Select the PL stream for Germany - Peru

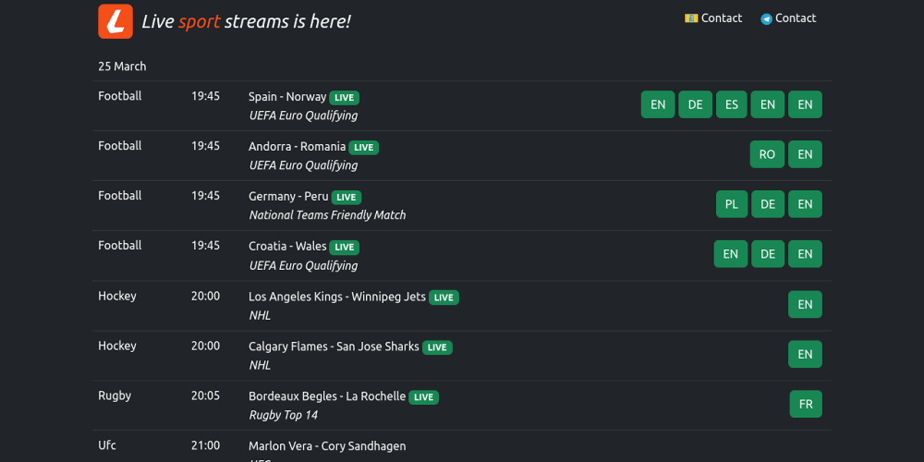pos(732,204)
